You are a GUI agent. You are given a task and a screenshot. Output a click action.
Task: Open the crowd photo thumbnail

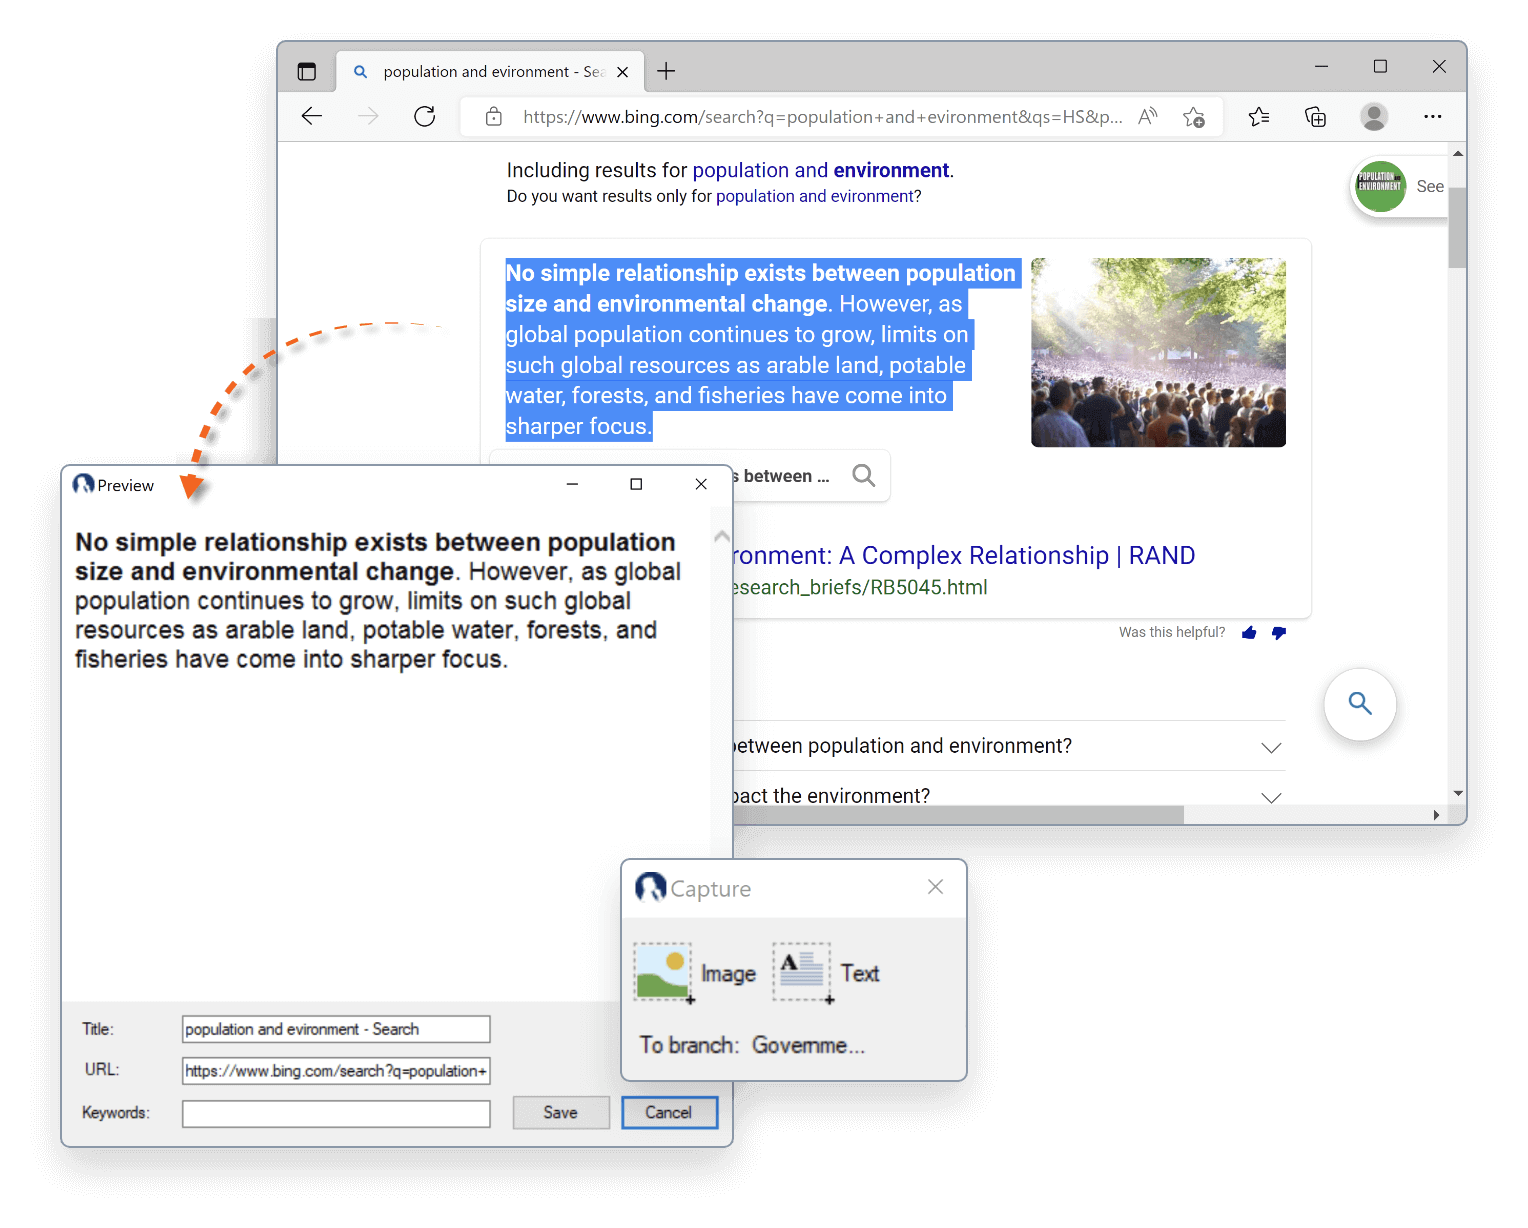click(x=1158, y=352)
